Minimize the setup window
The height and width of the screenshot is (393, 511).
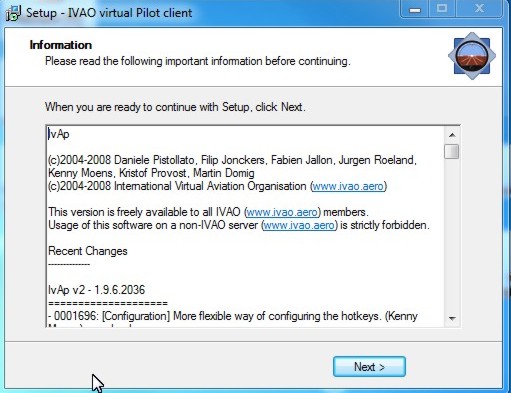point(415,9)
